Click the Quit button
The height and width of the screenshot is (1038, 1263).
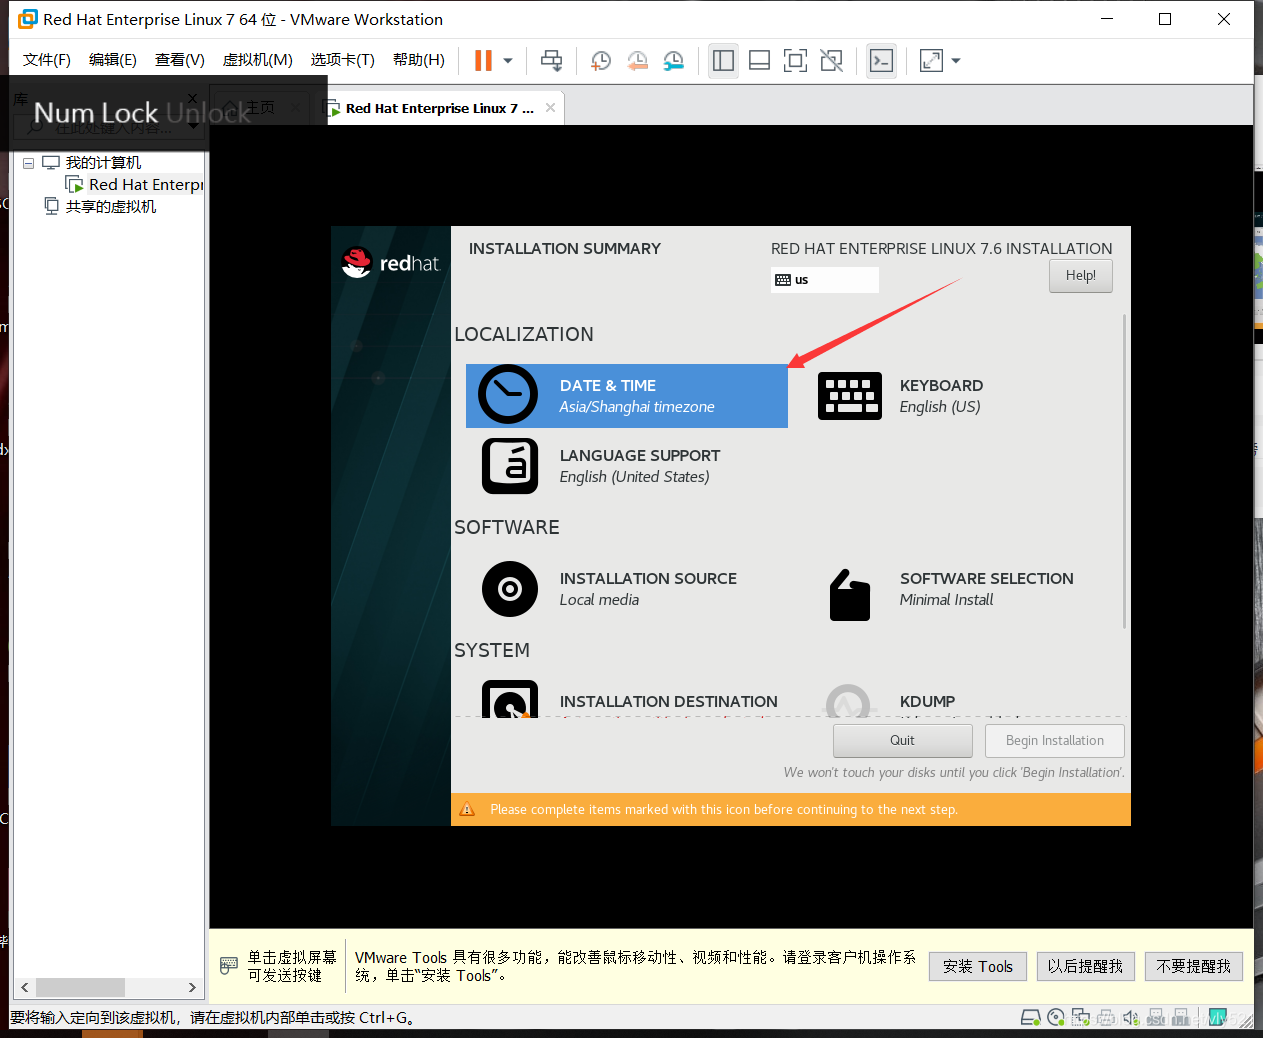[x=902, y=741]
